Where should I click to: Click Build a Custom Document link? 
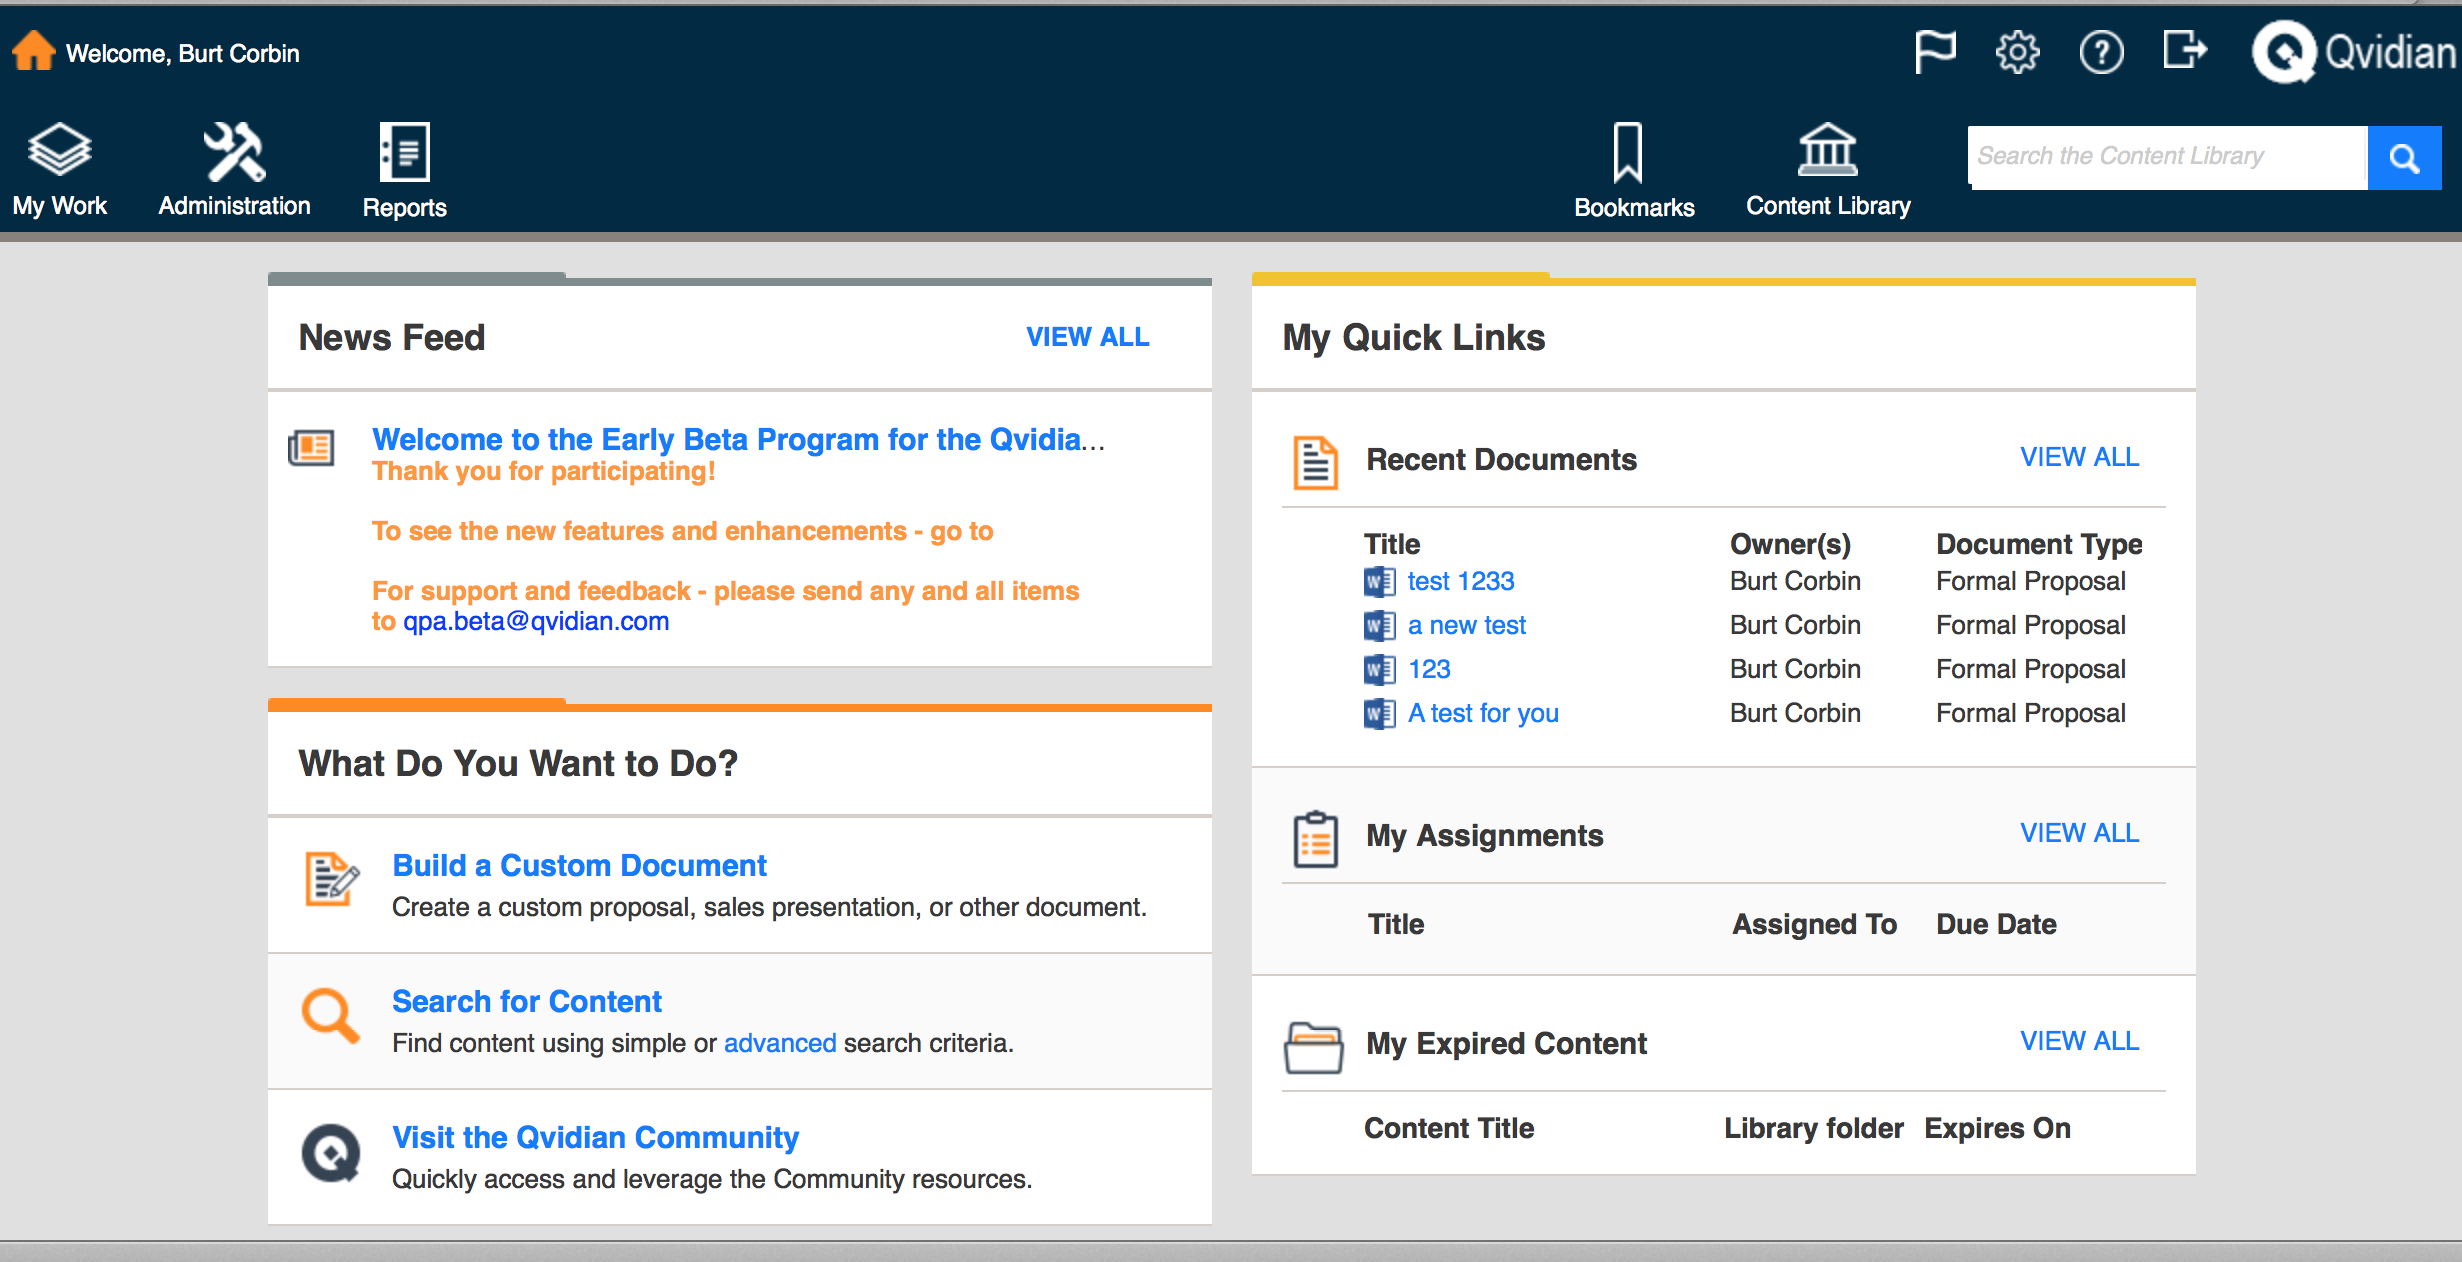pyautogui.click(x=579, y=865)
